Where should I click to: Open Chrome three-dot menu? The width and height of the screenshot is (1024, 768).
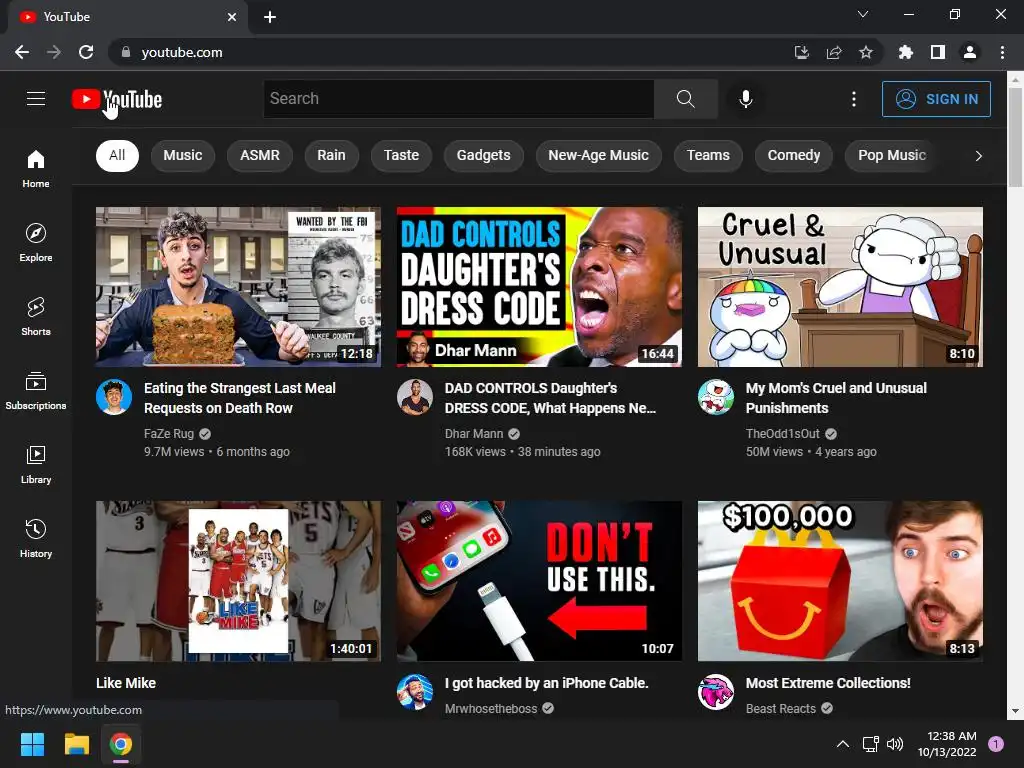(x=1002, y=52)
